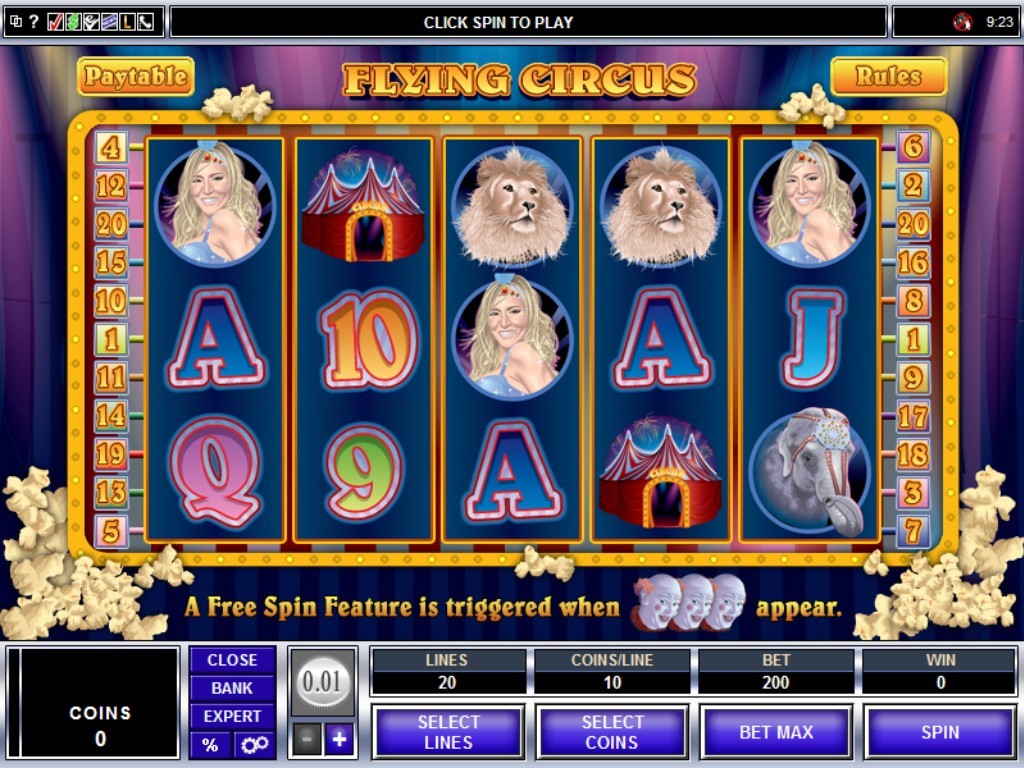Open the Rules page
This screenshot has width=1024, height=768.
(x=888, y=76)
